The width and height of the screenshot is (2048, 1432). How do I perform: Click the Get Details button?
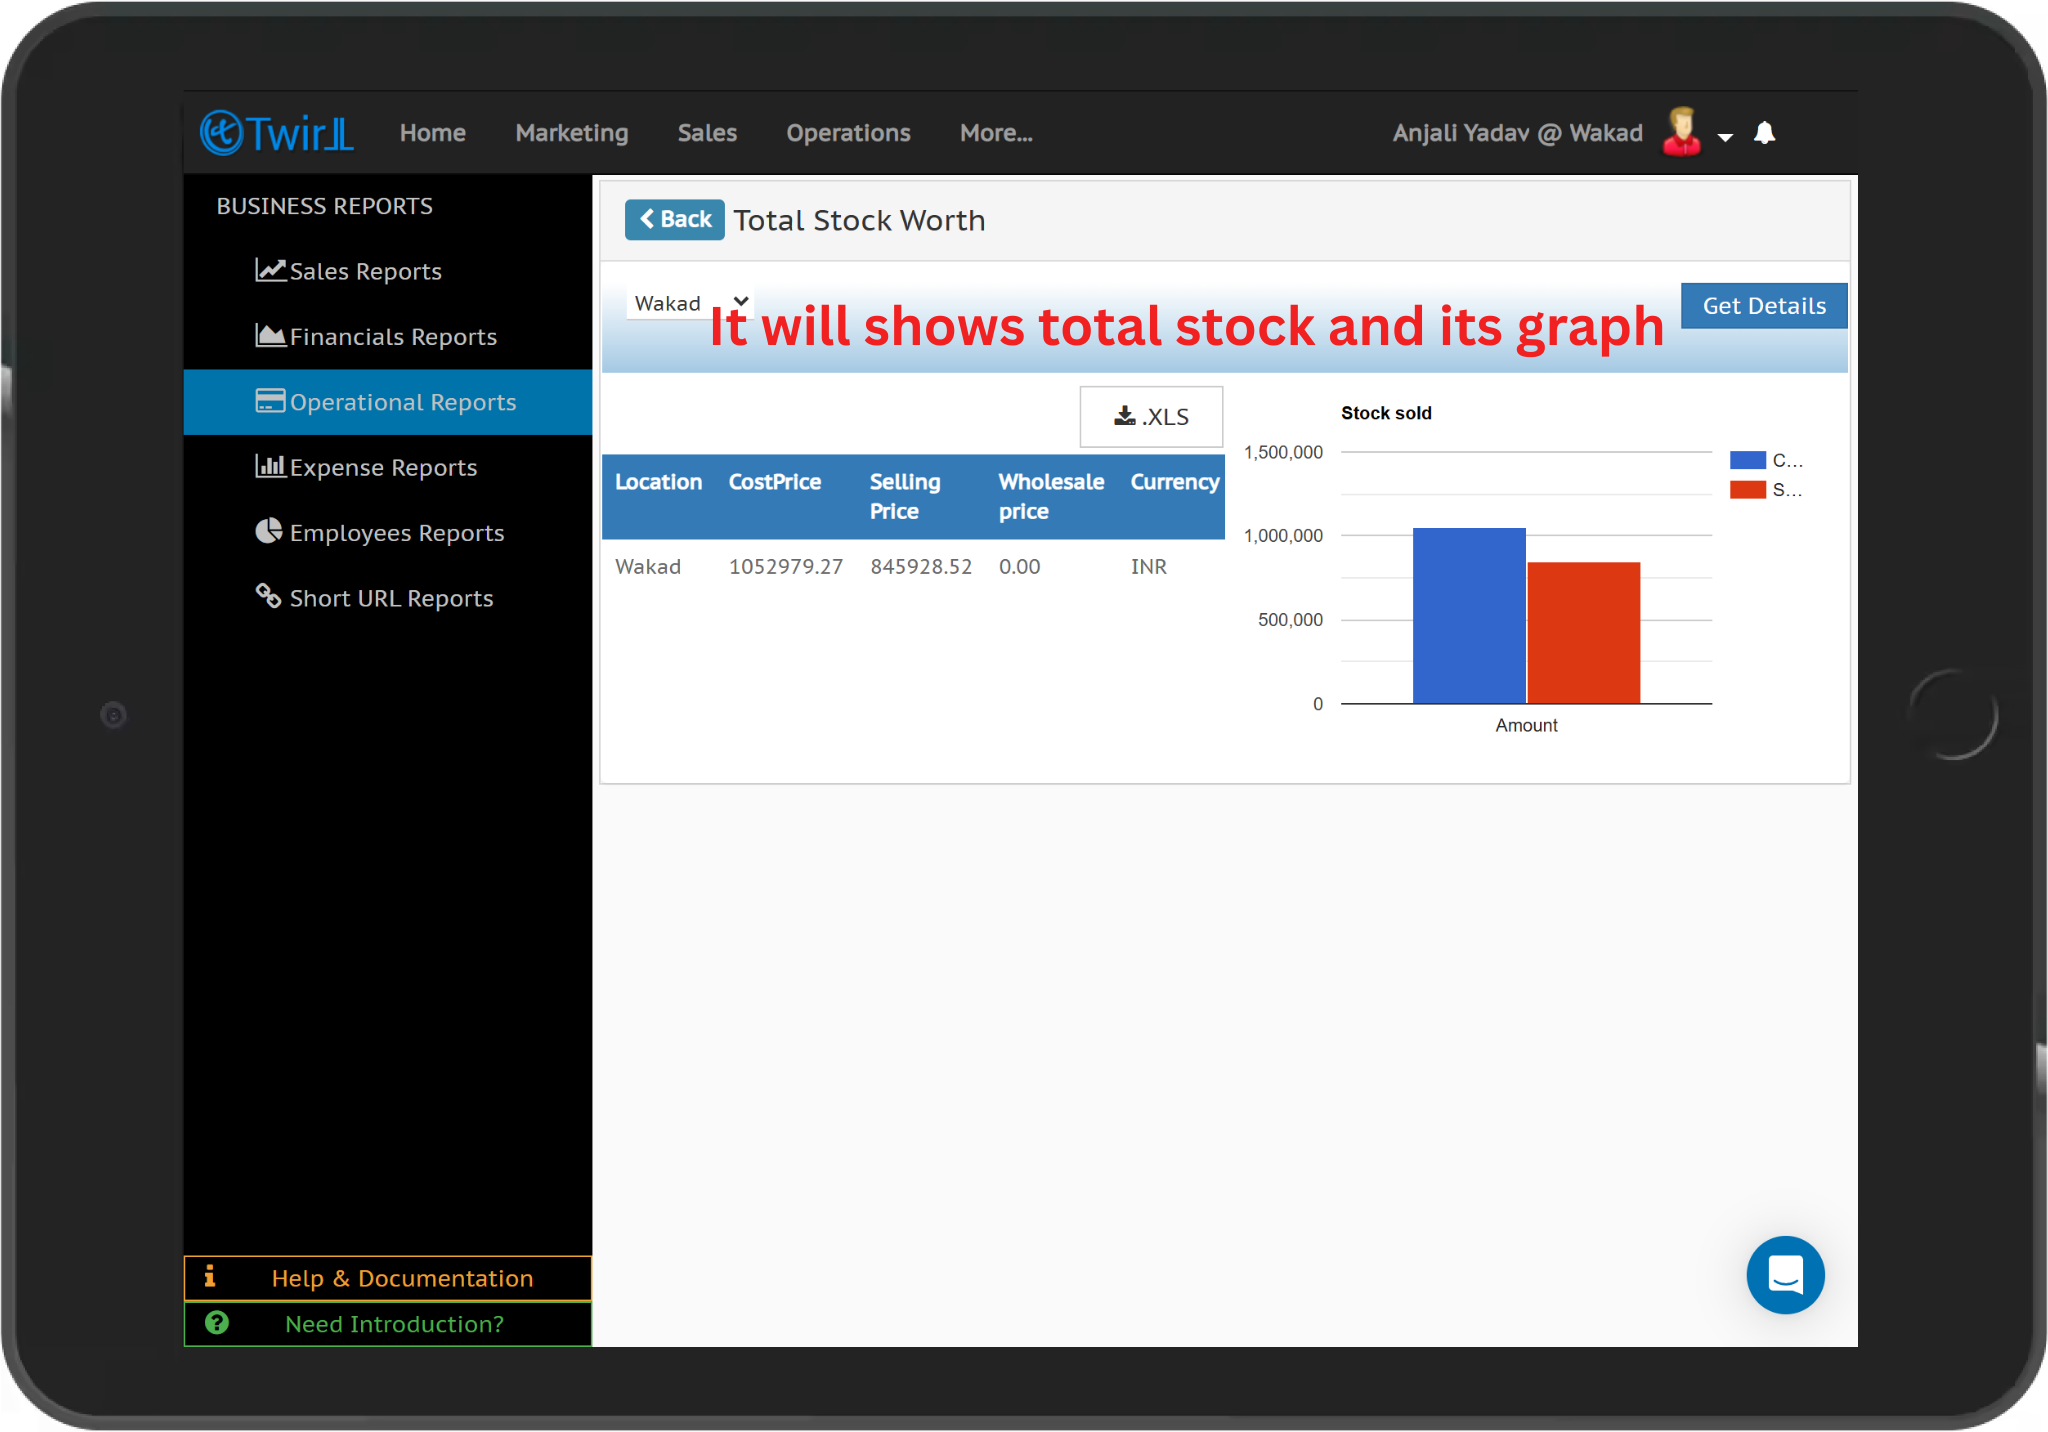[1764, 306]
